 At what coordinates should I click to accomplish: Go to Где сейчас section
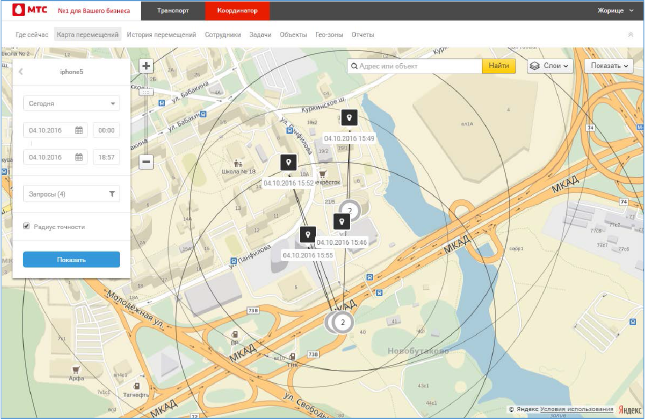32,35
